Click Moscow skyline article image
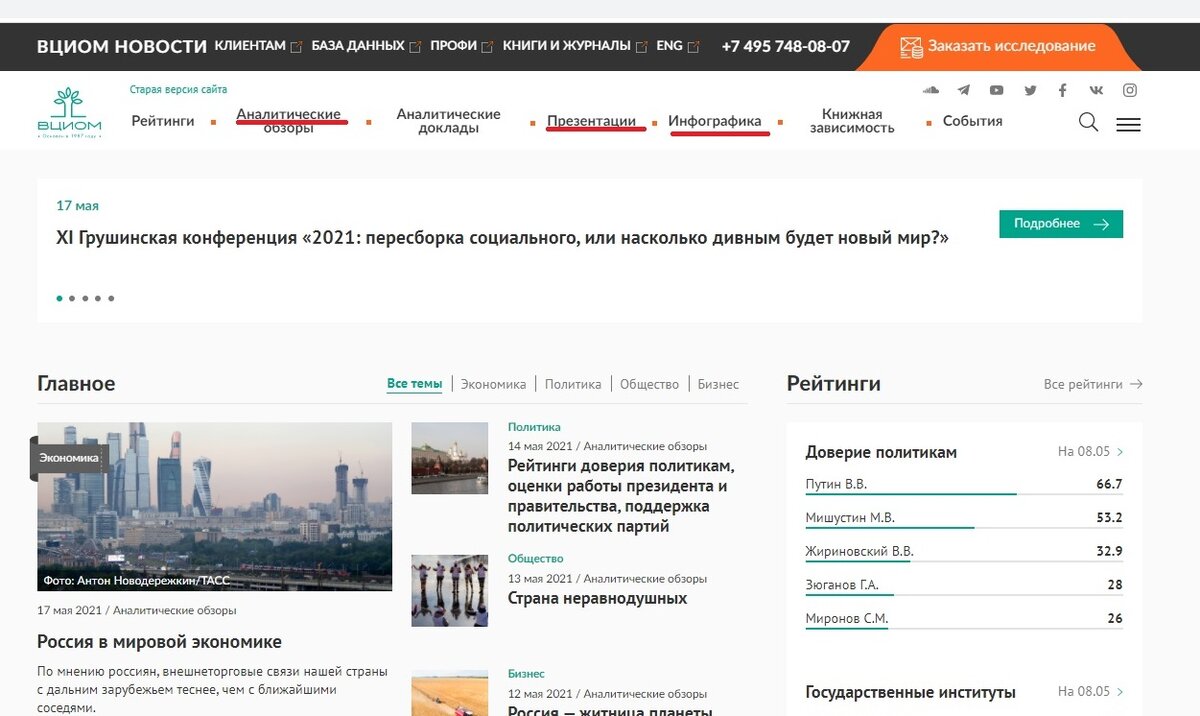1200x716 pixels. pyautogui.click(x=214, y=506)
